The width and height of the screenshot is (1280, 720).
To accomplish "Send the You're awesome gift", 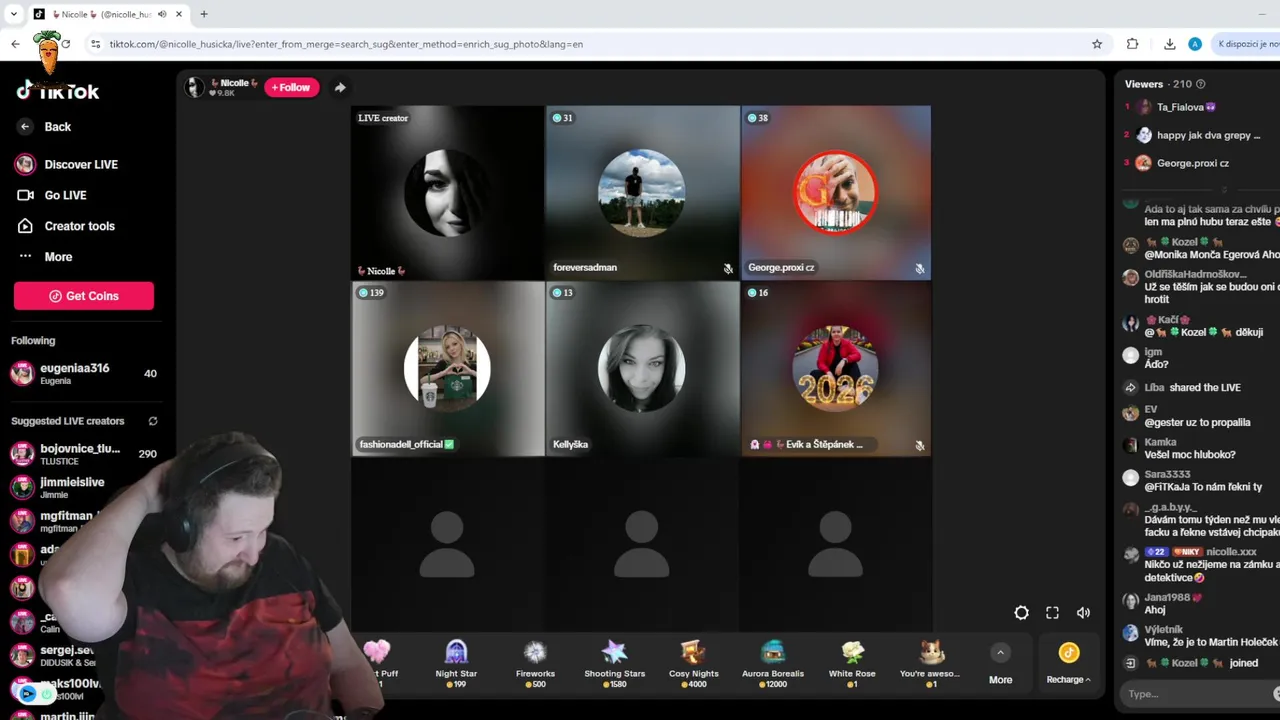I will point(930,663).
